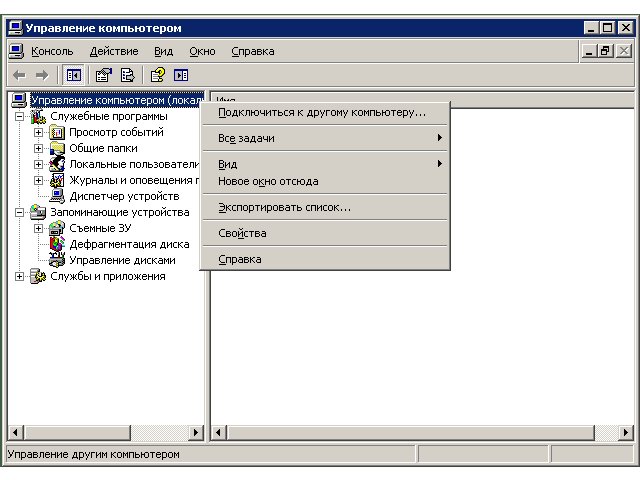Click the Export list toolbar icon
640x480 pixels.
pyautogui.click(x=128, y=75)
